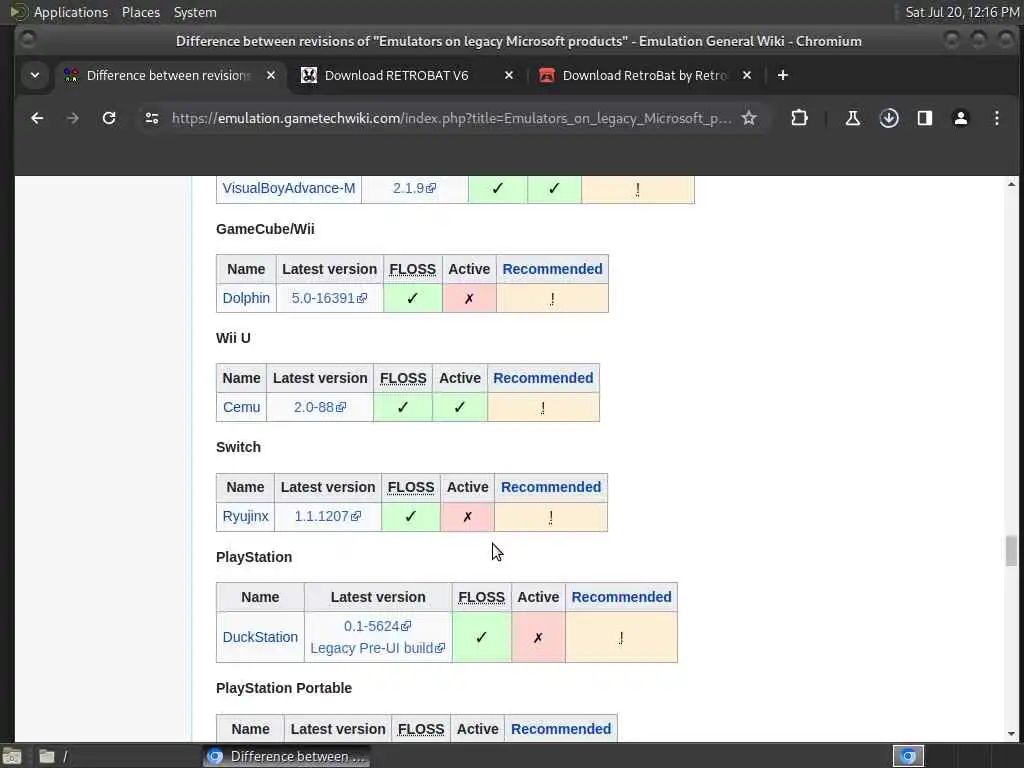This screenshot has width=1024, height=768.
Task: Click Ryujinx's green FLOSS check cell
Action: (411, 517)
